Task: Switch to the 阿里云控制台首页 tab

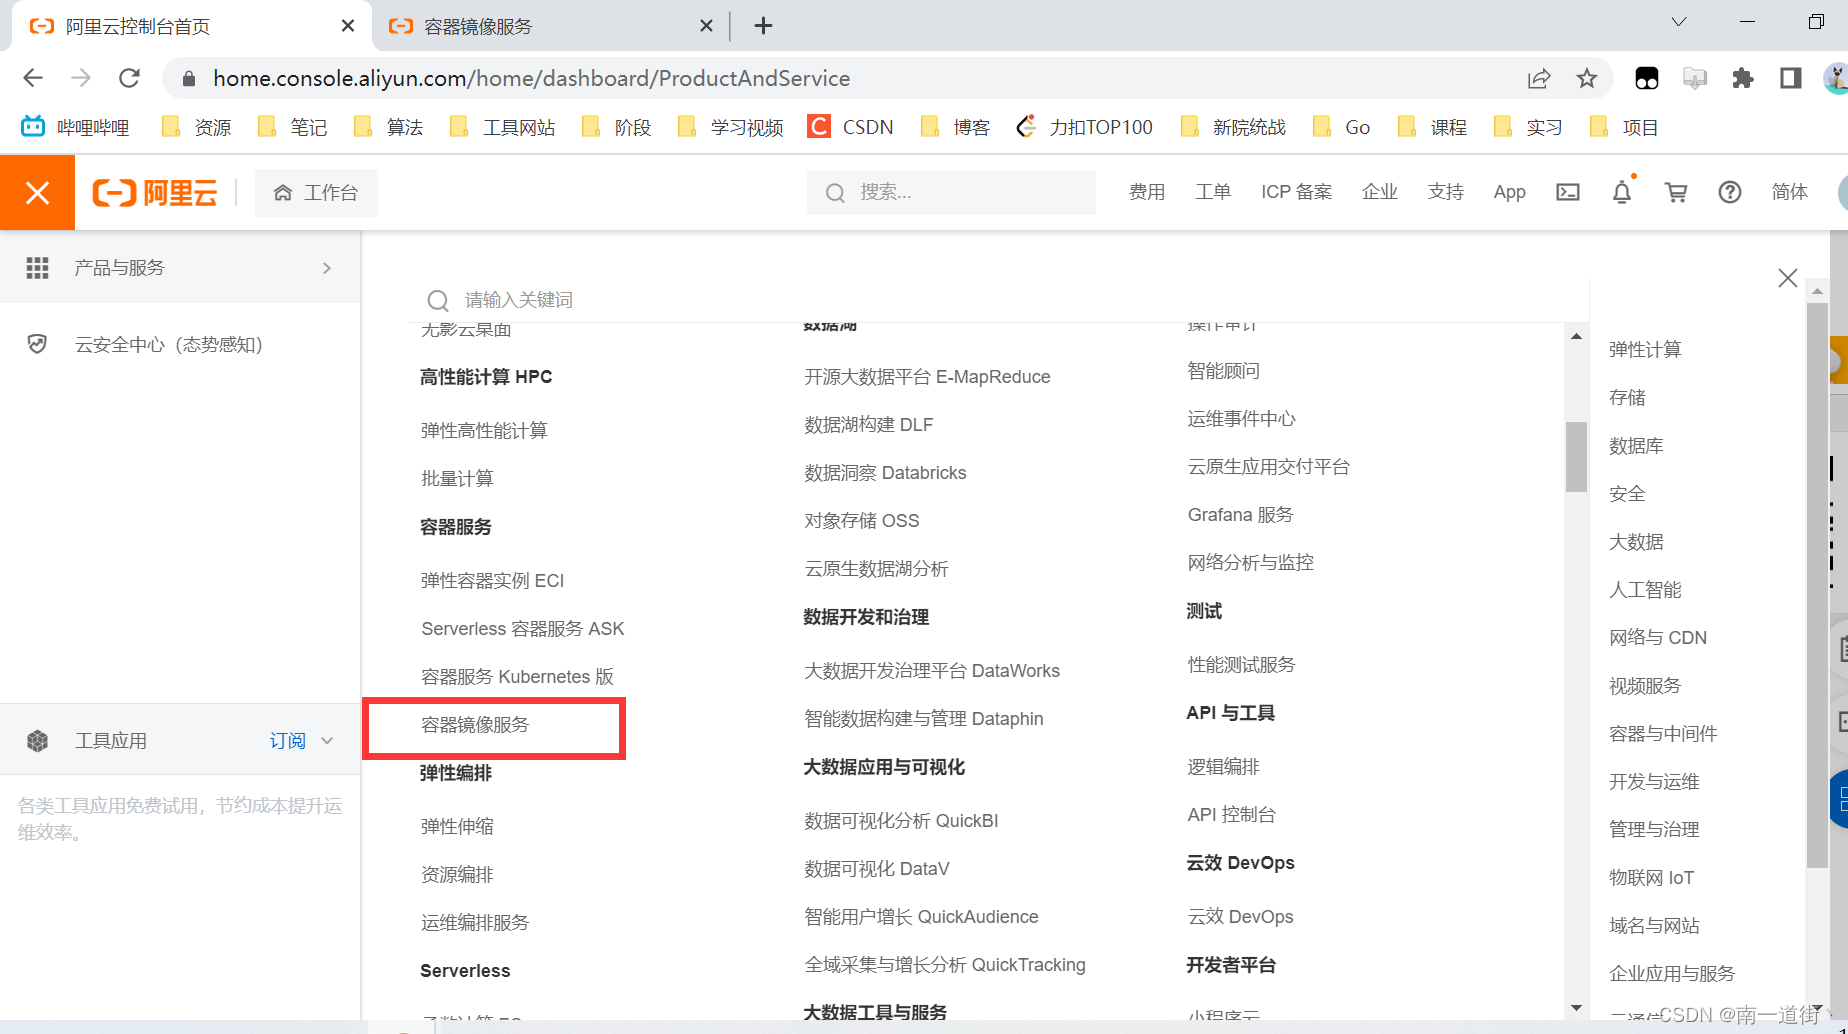Action: coord(192,26)
